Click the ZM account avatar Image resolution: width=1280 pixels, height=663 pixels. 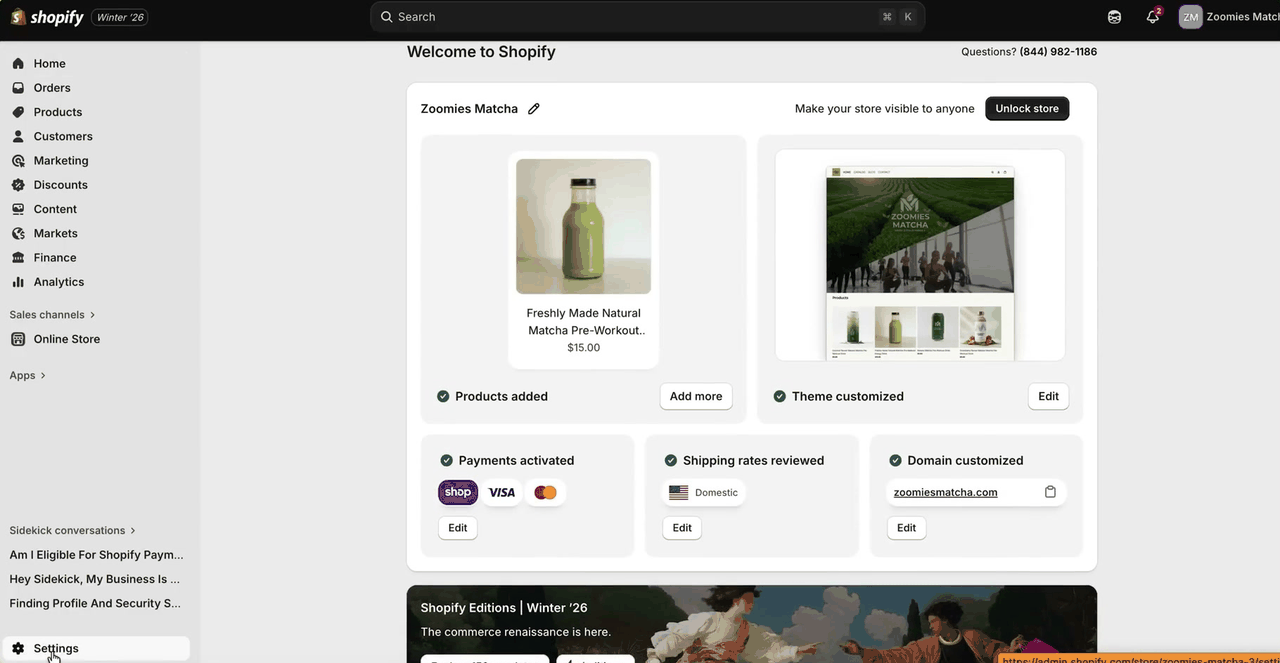pyautogui.click(x=1190, y=17)
